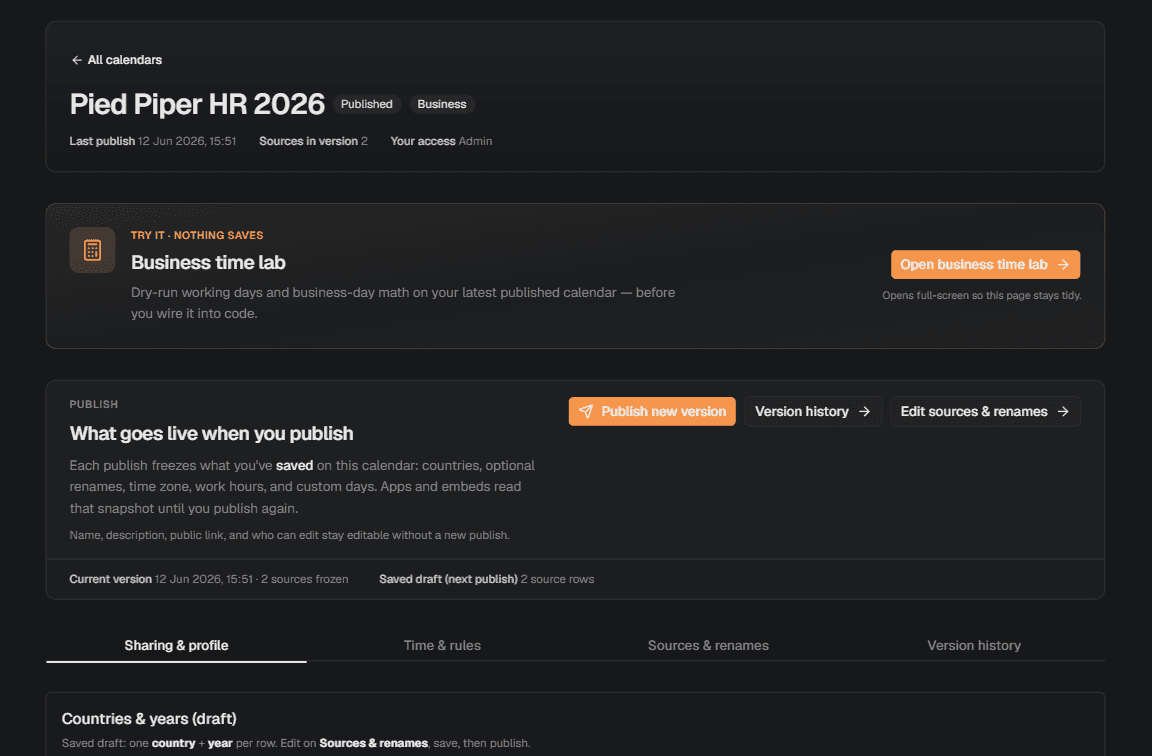
Task: Click the Your access Admin text
Action: [441, 141]
